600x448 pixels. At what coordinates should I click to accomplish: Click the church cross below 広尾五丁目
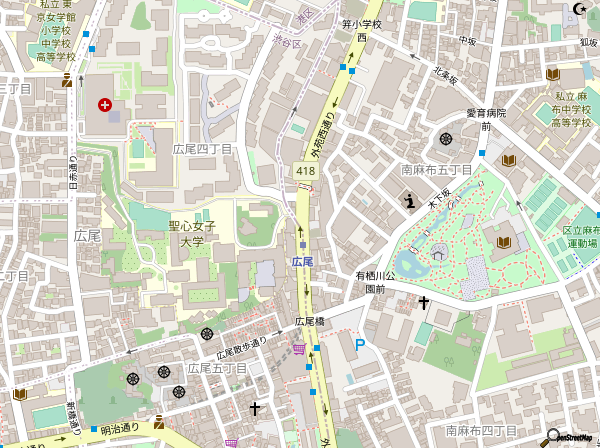(255, 408)
